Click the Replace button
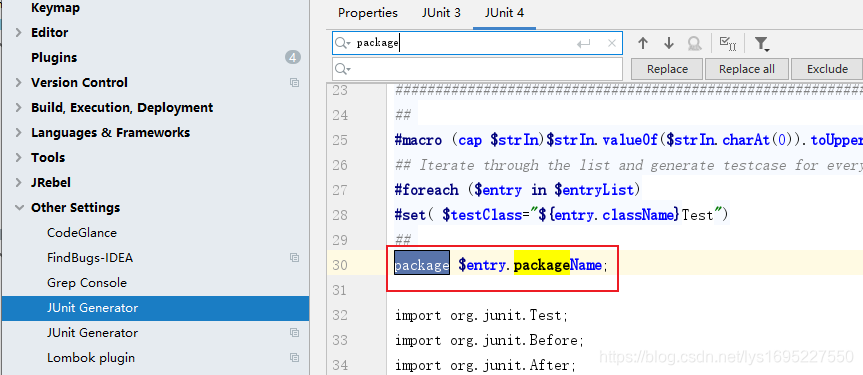 click(667, 69)
